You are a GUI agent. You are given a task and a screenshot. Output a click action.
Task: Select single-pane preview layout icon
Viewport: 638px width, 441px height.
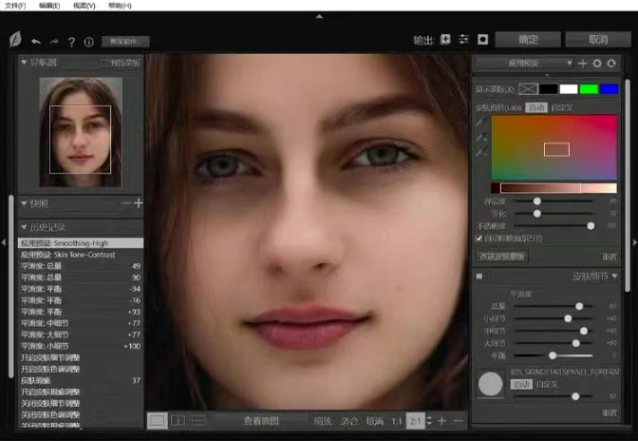(157, 421)
